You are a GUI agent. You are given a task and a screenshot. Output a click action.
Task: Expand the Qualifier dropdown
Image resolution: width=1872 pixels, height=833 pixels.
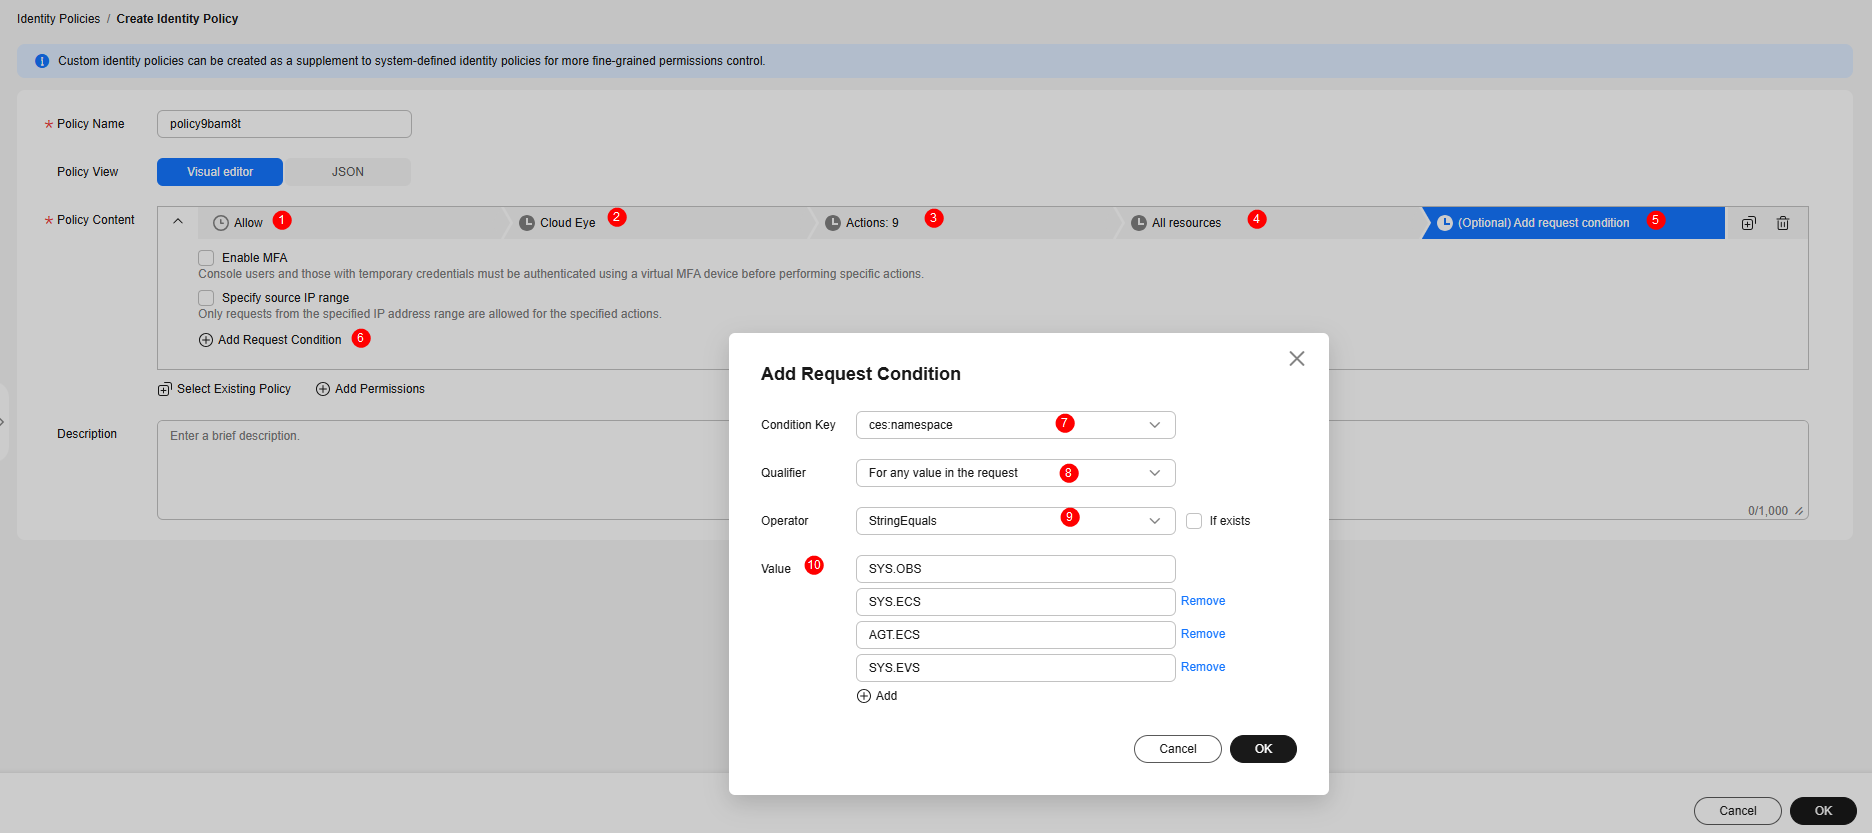click(1014, 473)
